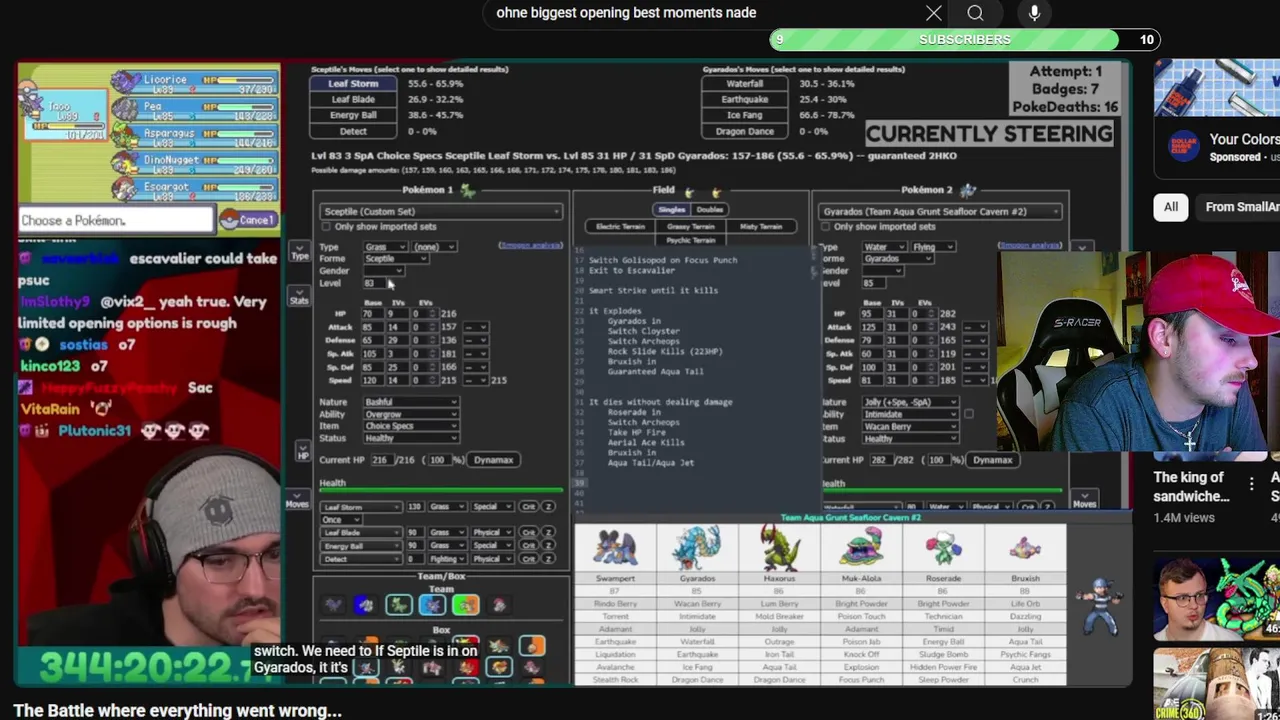
Task: Open the Gyarados Team Aqua Grunt set dropdown
Action: 940,211
